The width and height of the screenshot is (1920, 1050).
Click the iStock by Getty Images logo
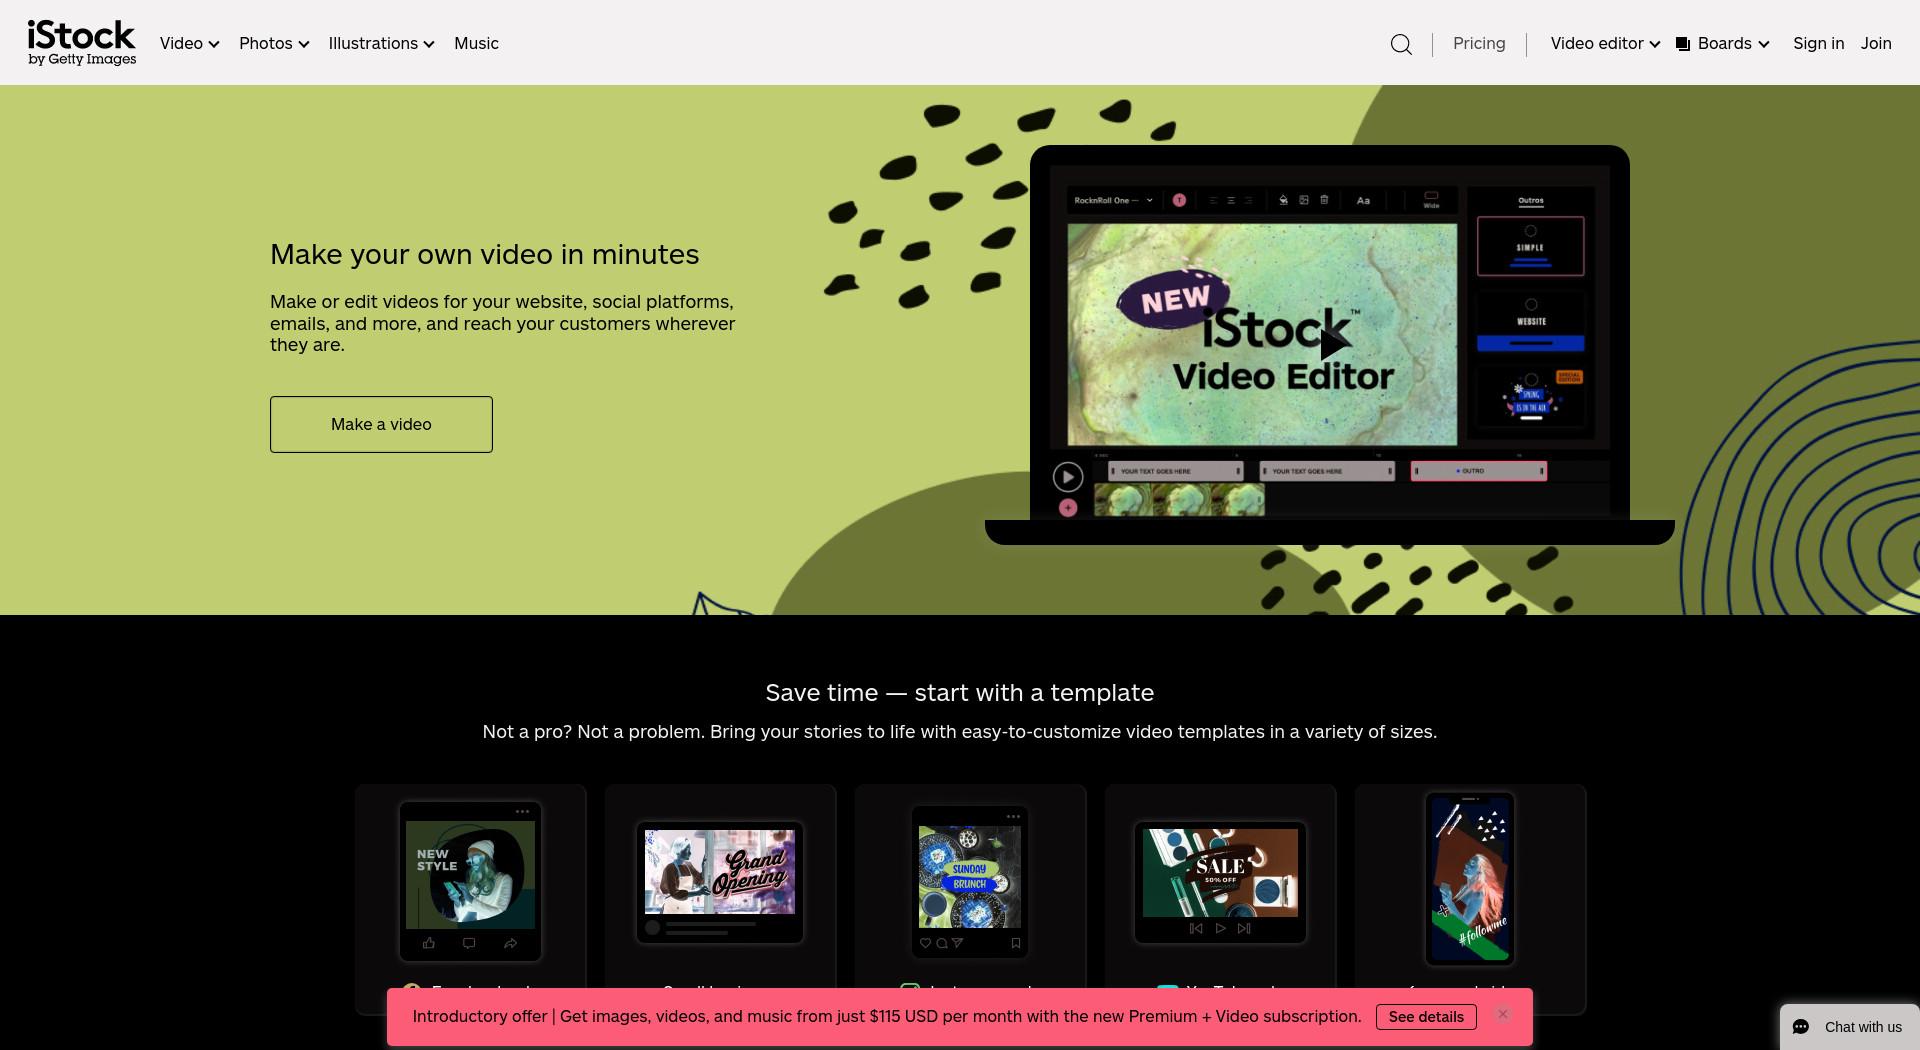[x=82, y=43]
